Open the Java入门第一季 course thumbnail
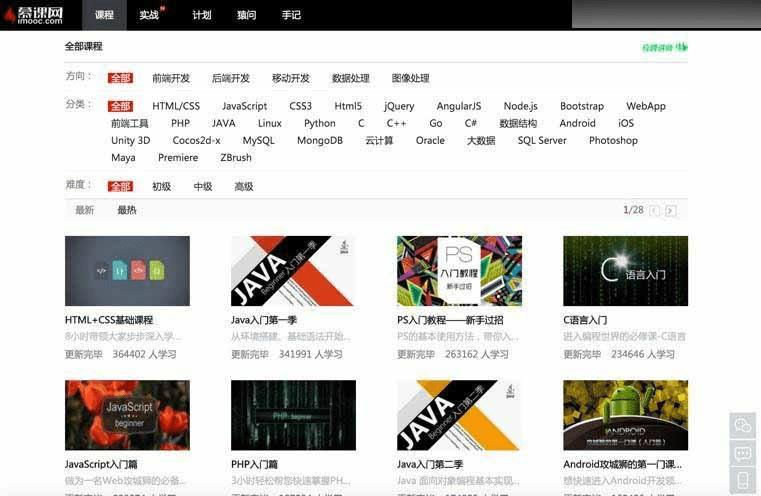 294,271
